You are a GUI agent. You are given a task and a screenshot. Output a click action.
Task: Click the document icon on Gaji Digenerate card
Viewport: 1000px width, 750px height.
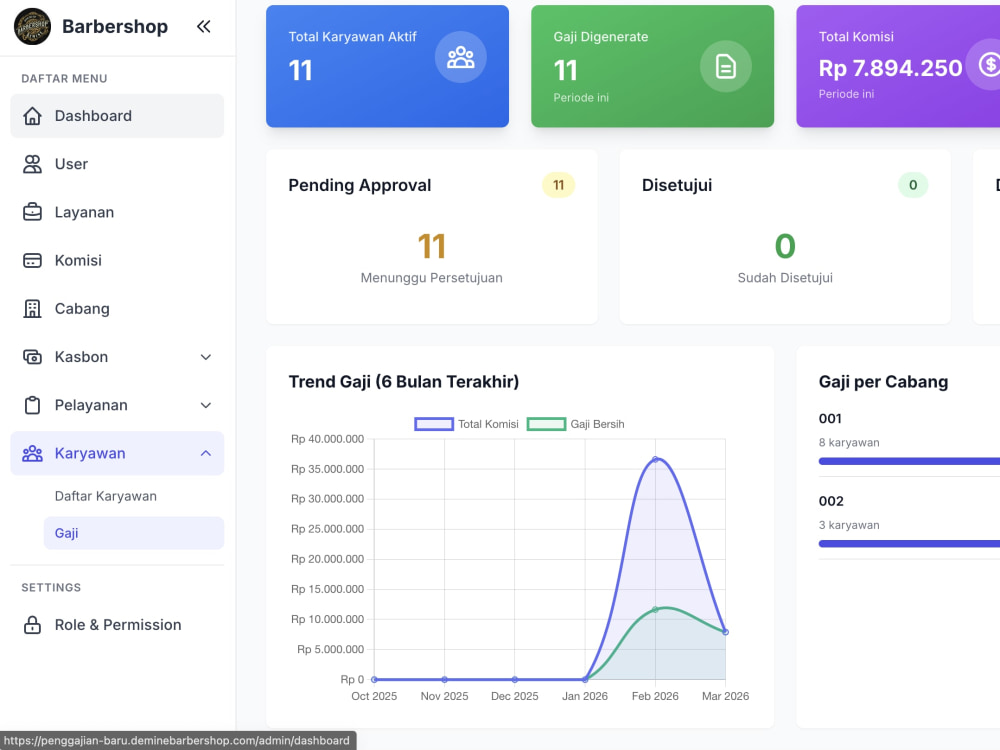(726, 66)
